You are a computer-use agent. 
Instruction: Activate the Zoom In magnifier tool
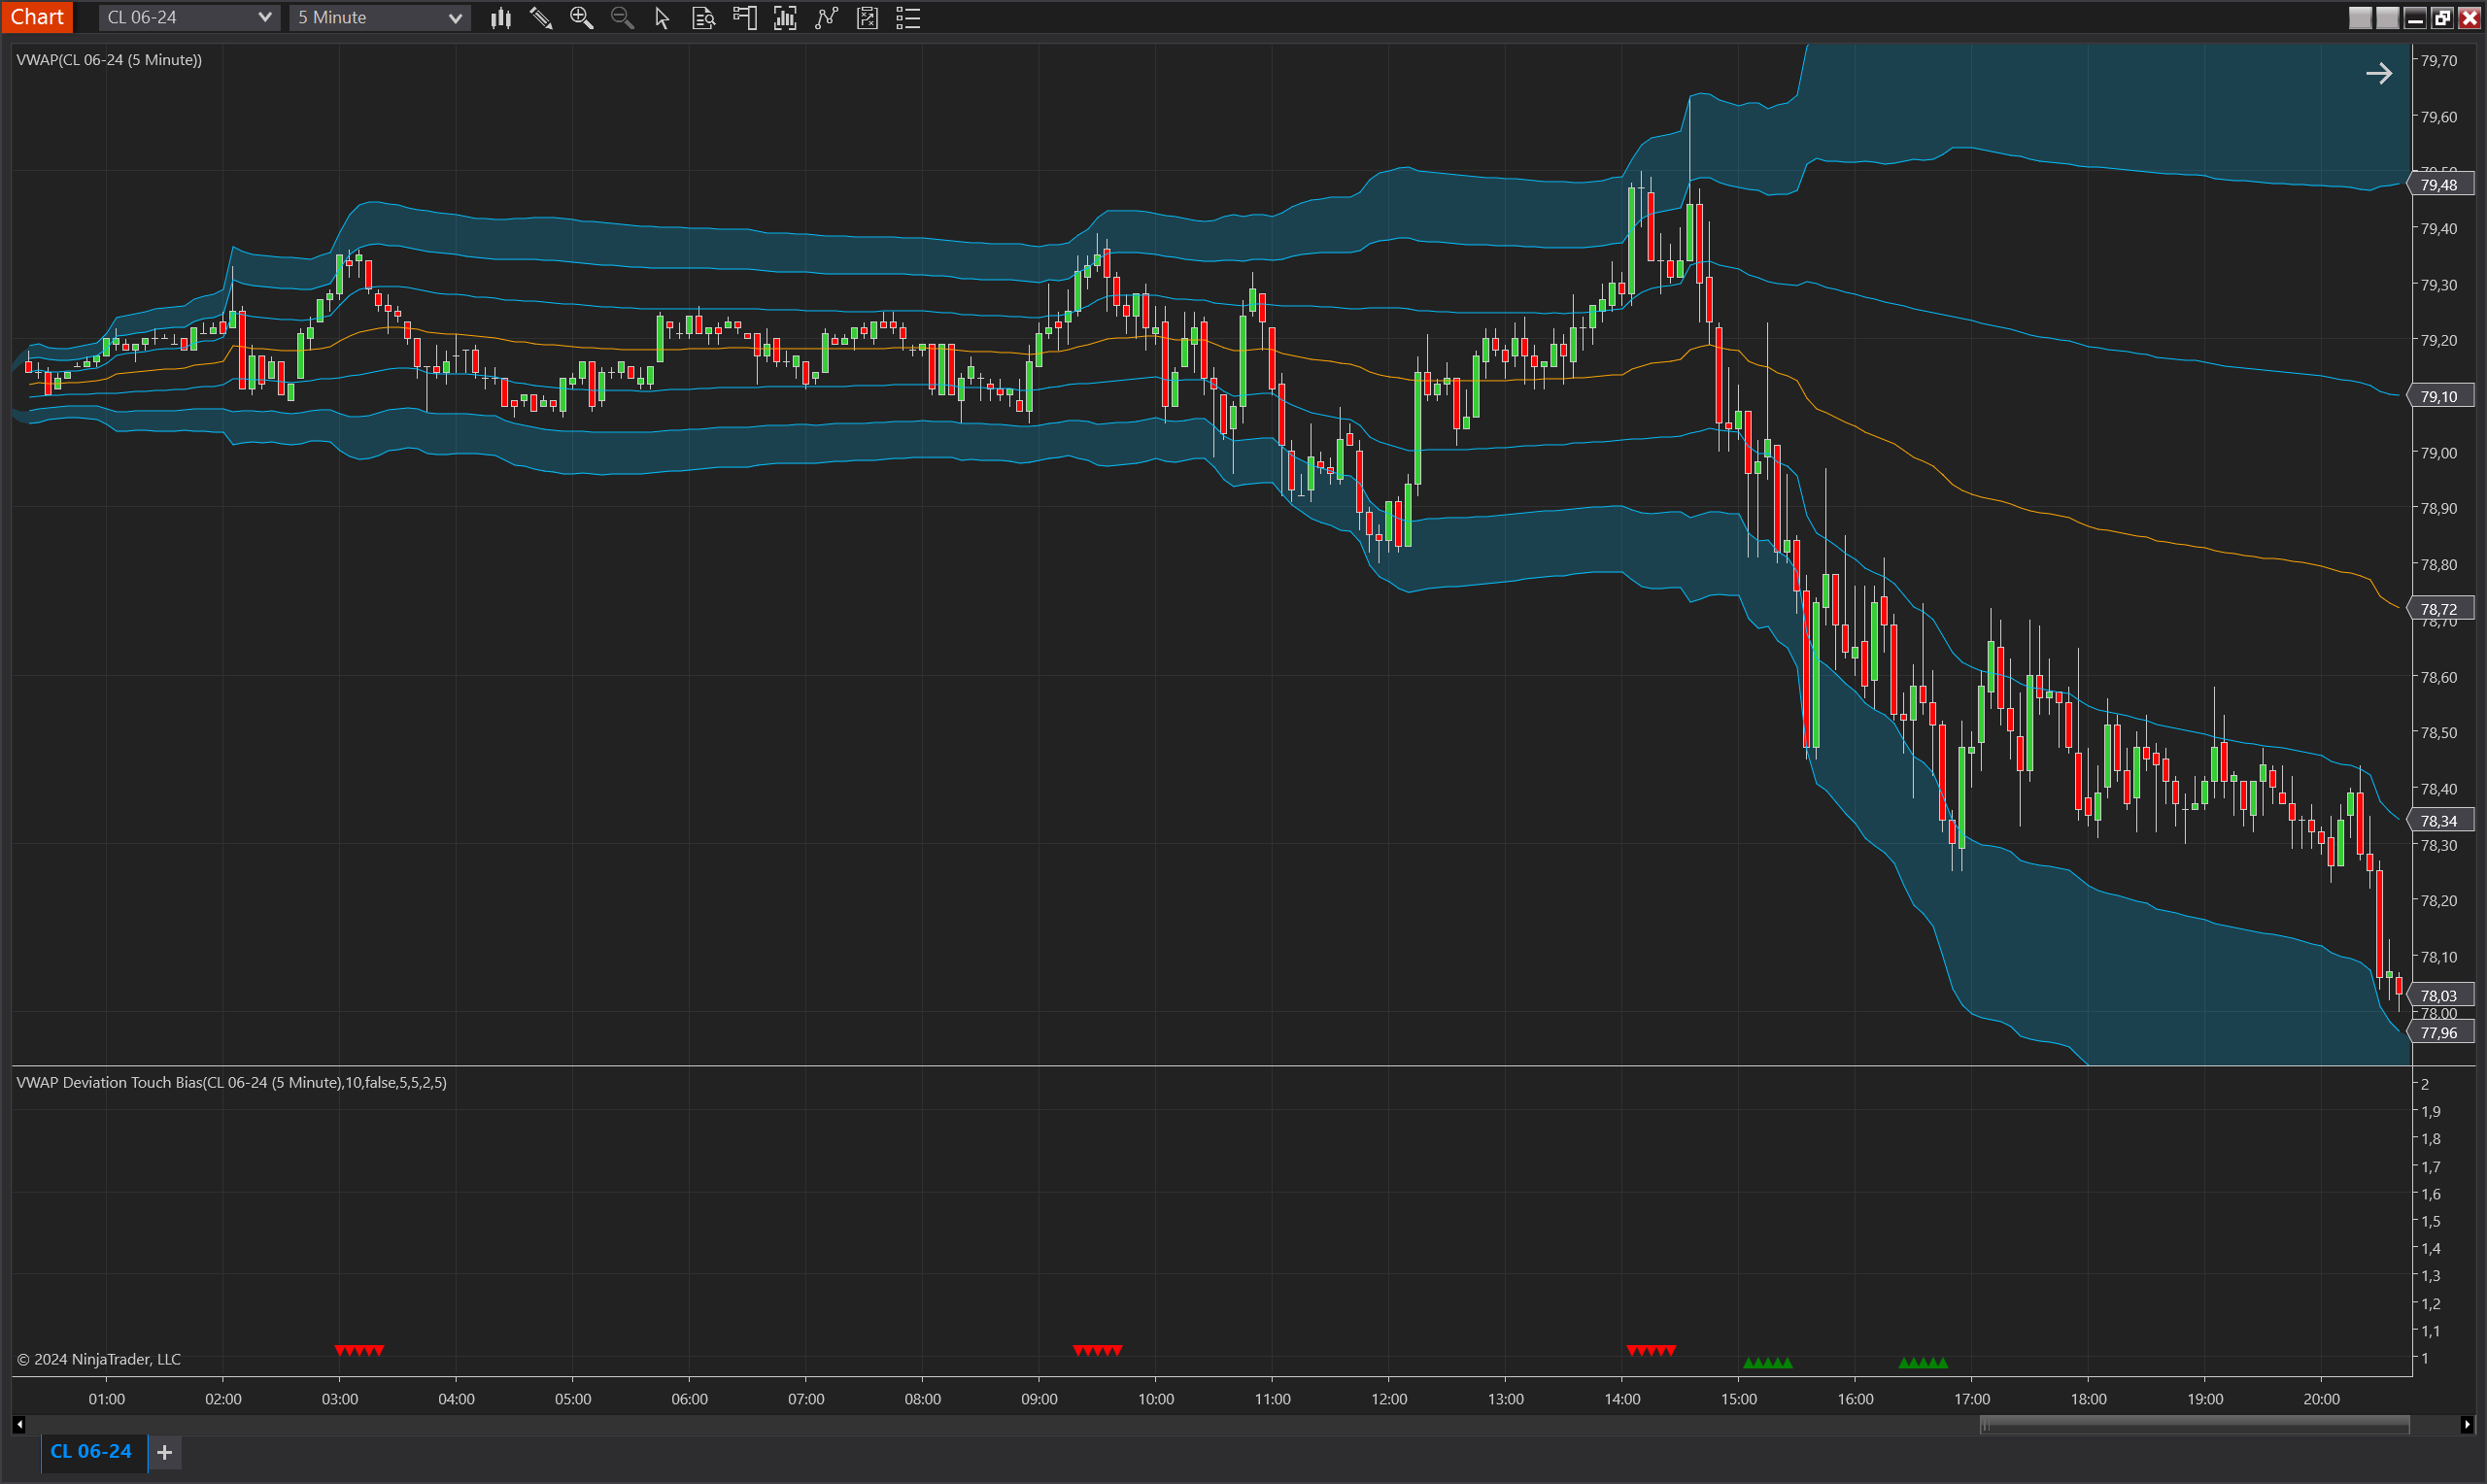tap(581, 18)
